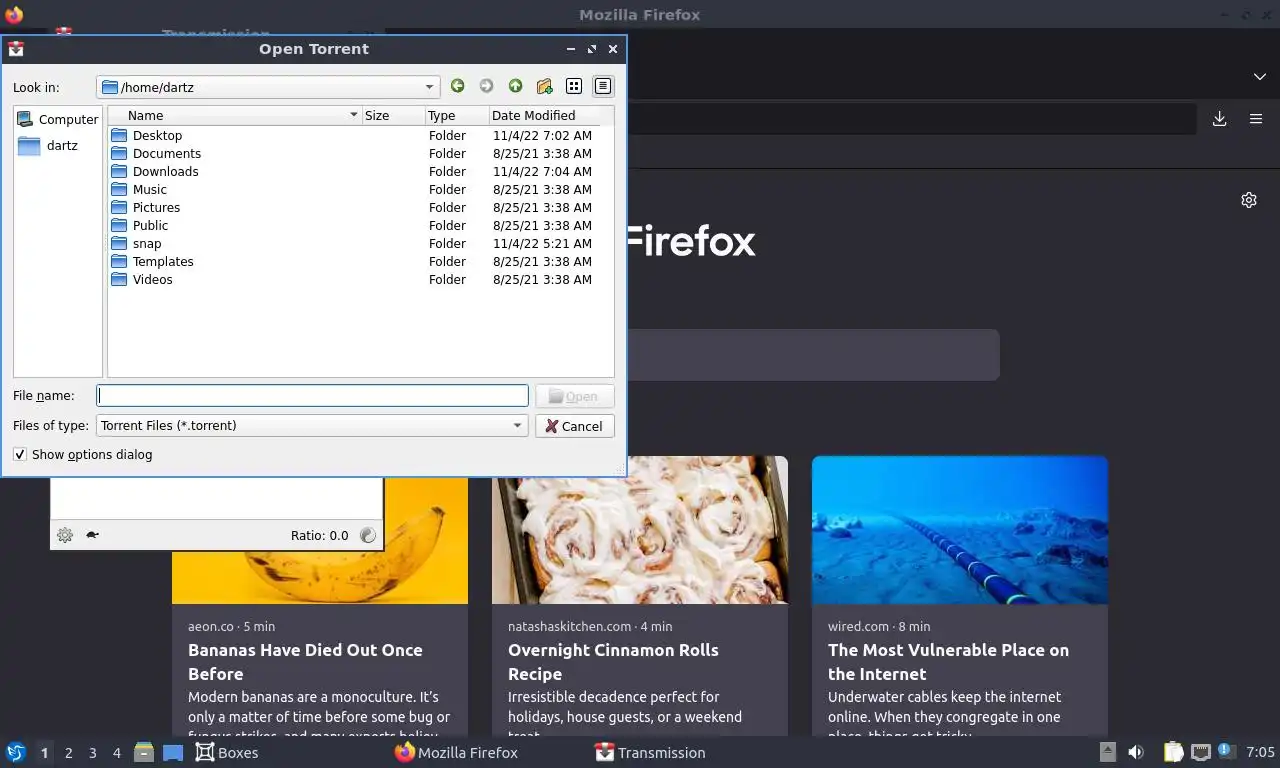The image size is (1280, 768).
Task: Select dartz home folder in sidebar
Action: pos(48,146)
